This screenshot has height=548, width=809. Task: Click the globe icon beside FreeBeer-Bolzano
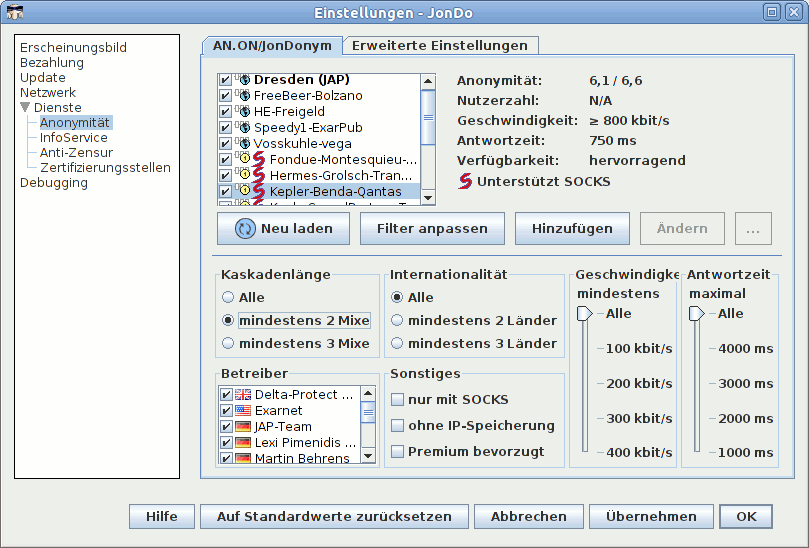pos(245,95)
